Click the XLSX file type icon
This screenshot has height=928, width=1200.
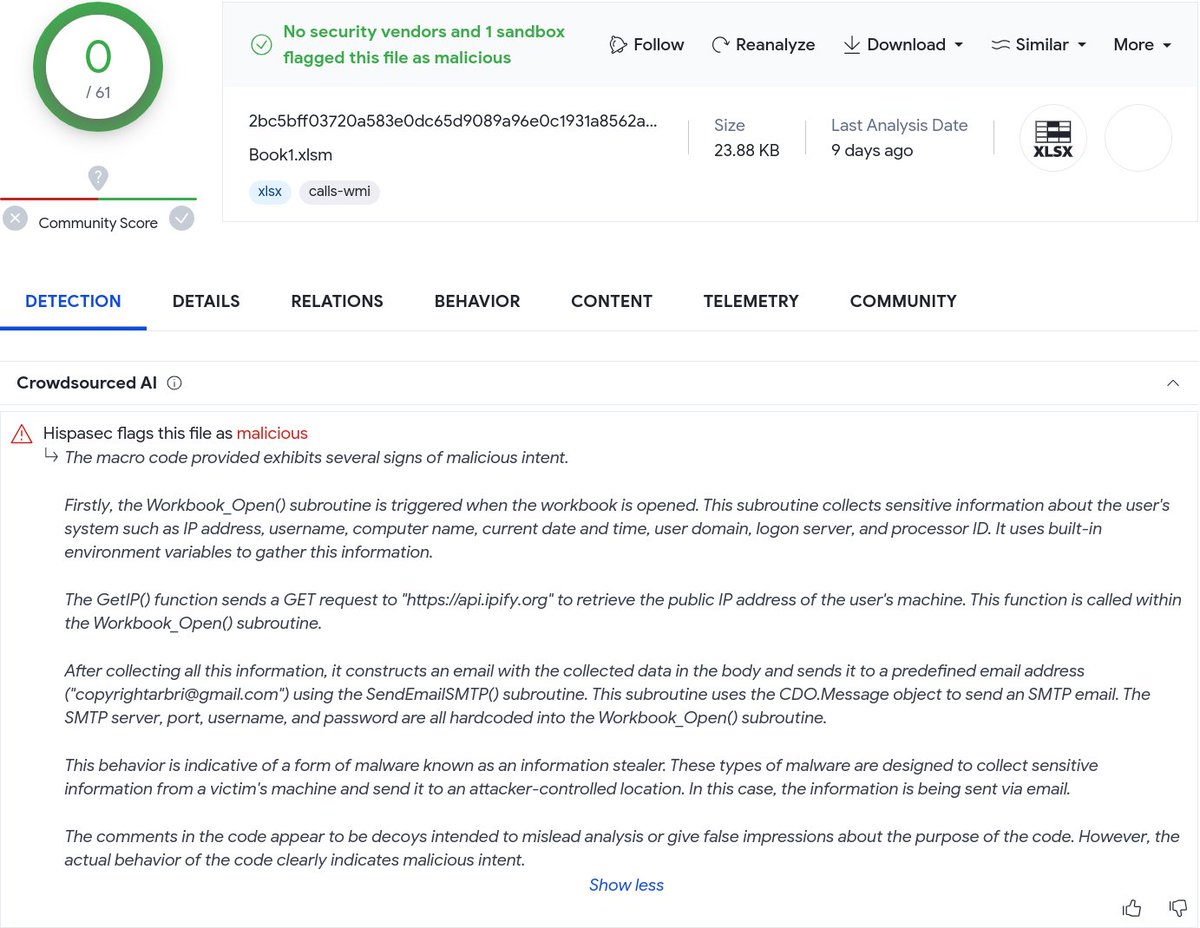click(1053, 137)
